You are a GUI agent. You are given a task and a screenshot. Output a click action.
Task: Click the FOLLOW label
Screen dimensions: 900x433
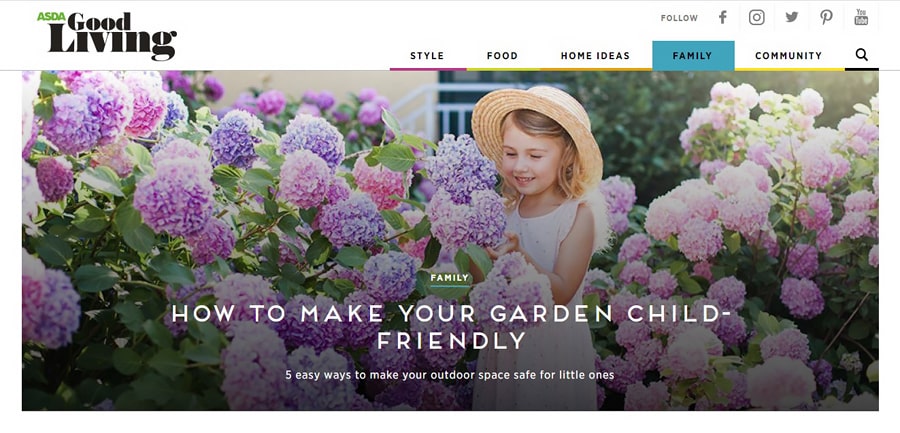click(679, 18)
